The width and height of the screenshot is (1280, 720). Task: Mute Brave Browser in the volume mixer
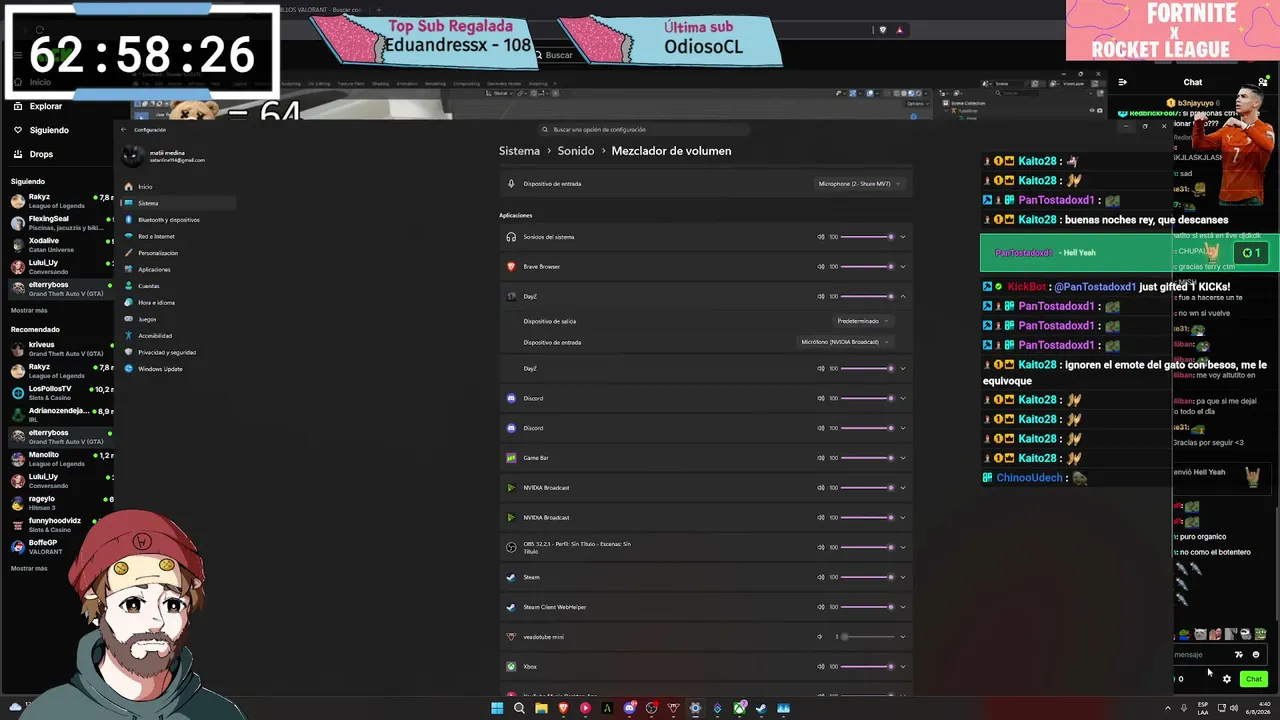point(821,267)
